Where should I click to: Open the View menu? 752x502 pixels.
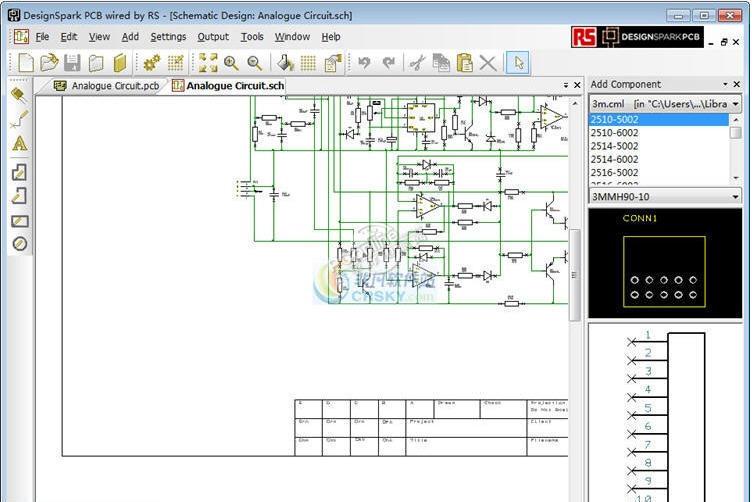pyautogui.click(x=99, y=37)
